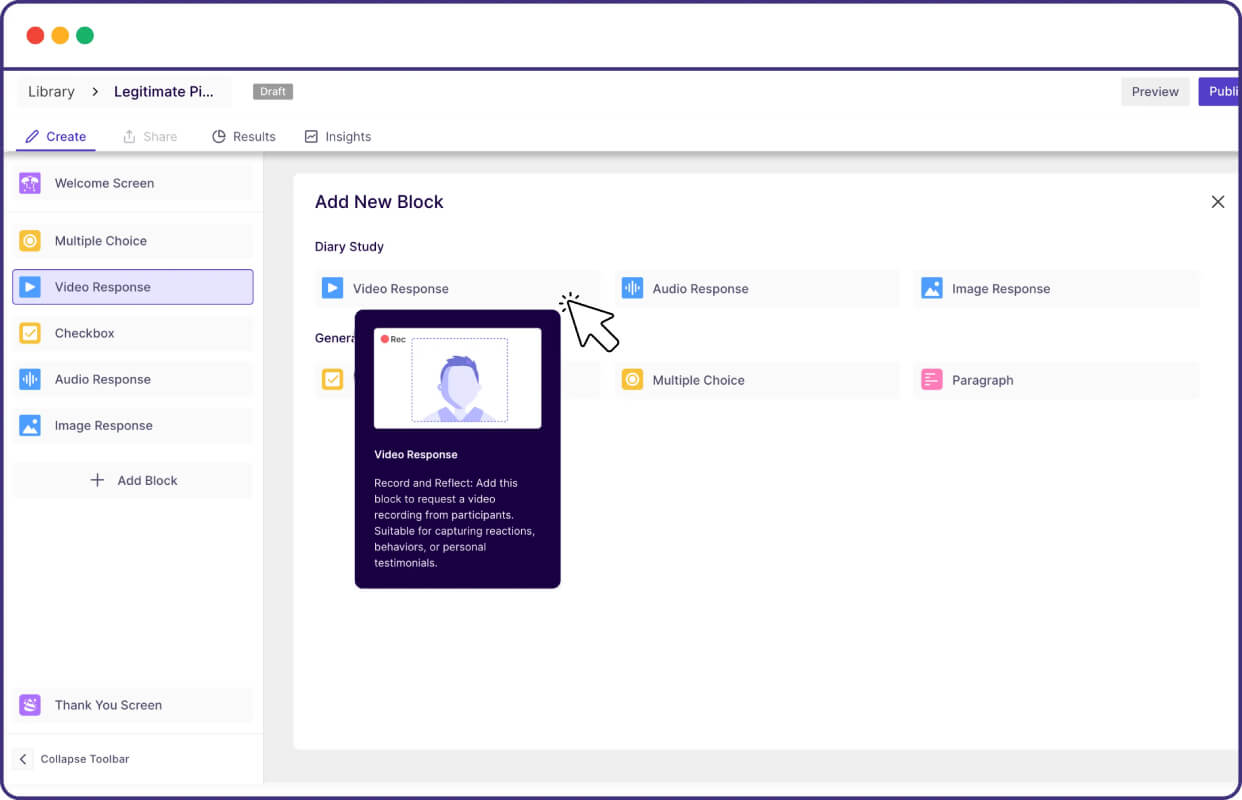Click the Add Block button
Image resolution: width=1242 pixels, height=800 pixels.
pos(133,480)
